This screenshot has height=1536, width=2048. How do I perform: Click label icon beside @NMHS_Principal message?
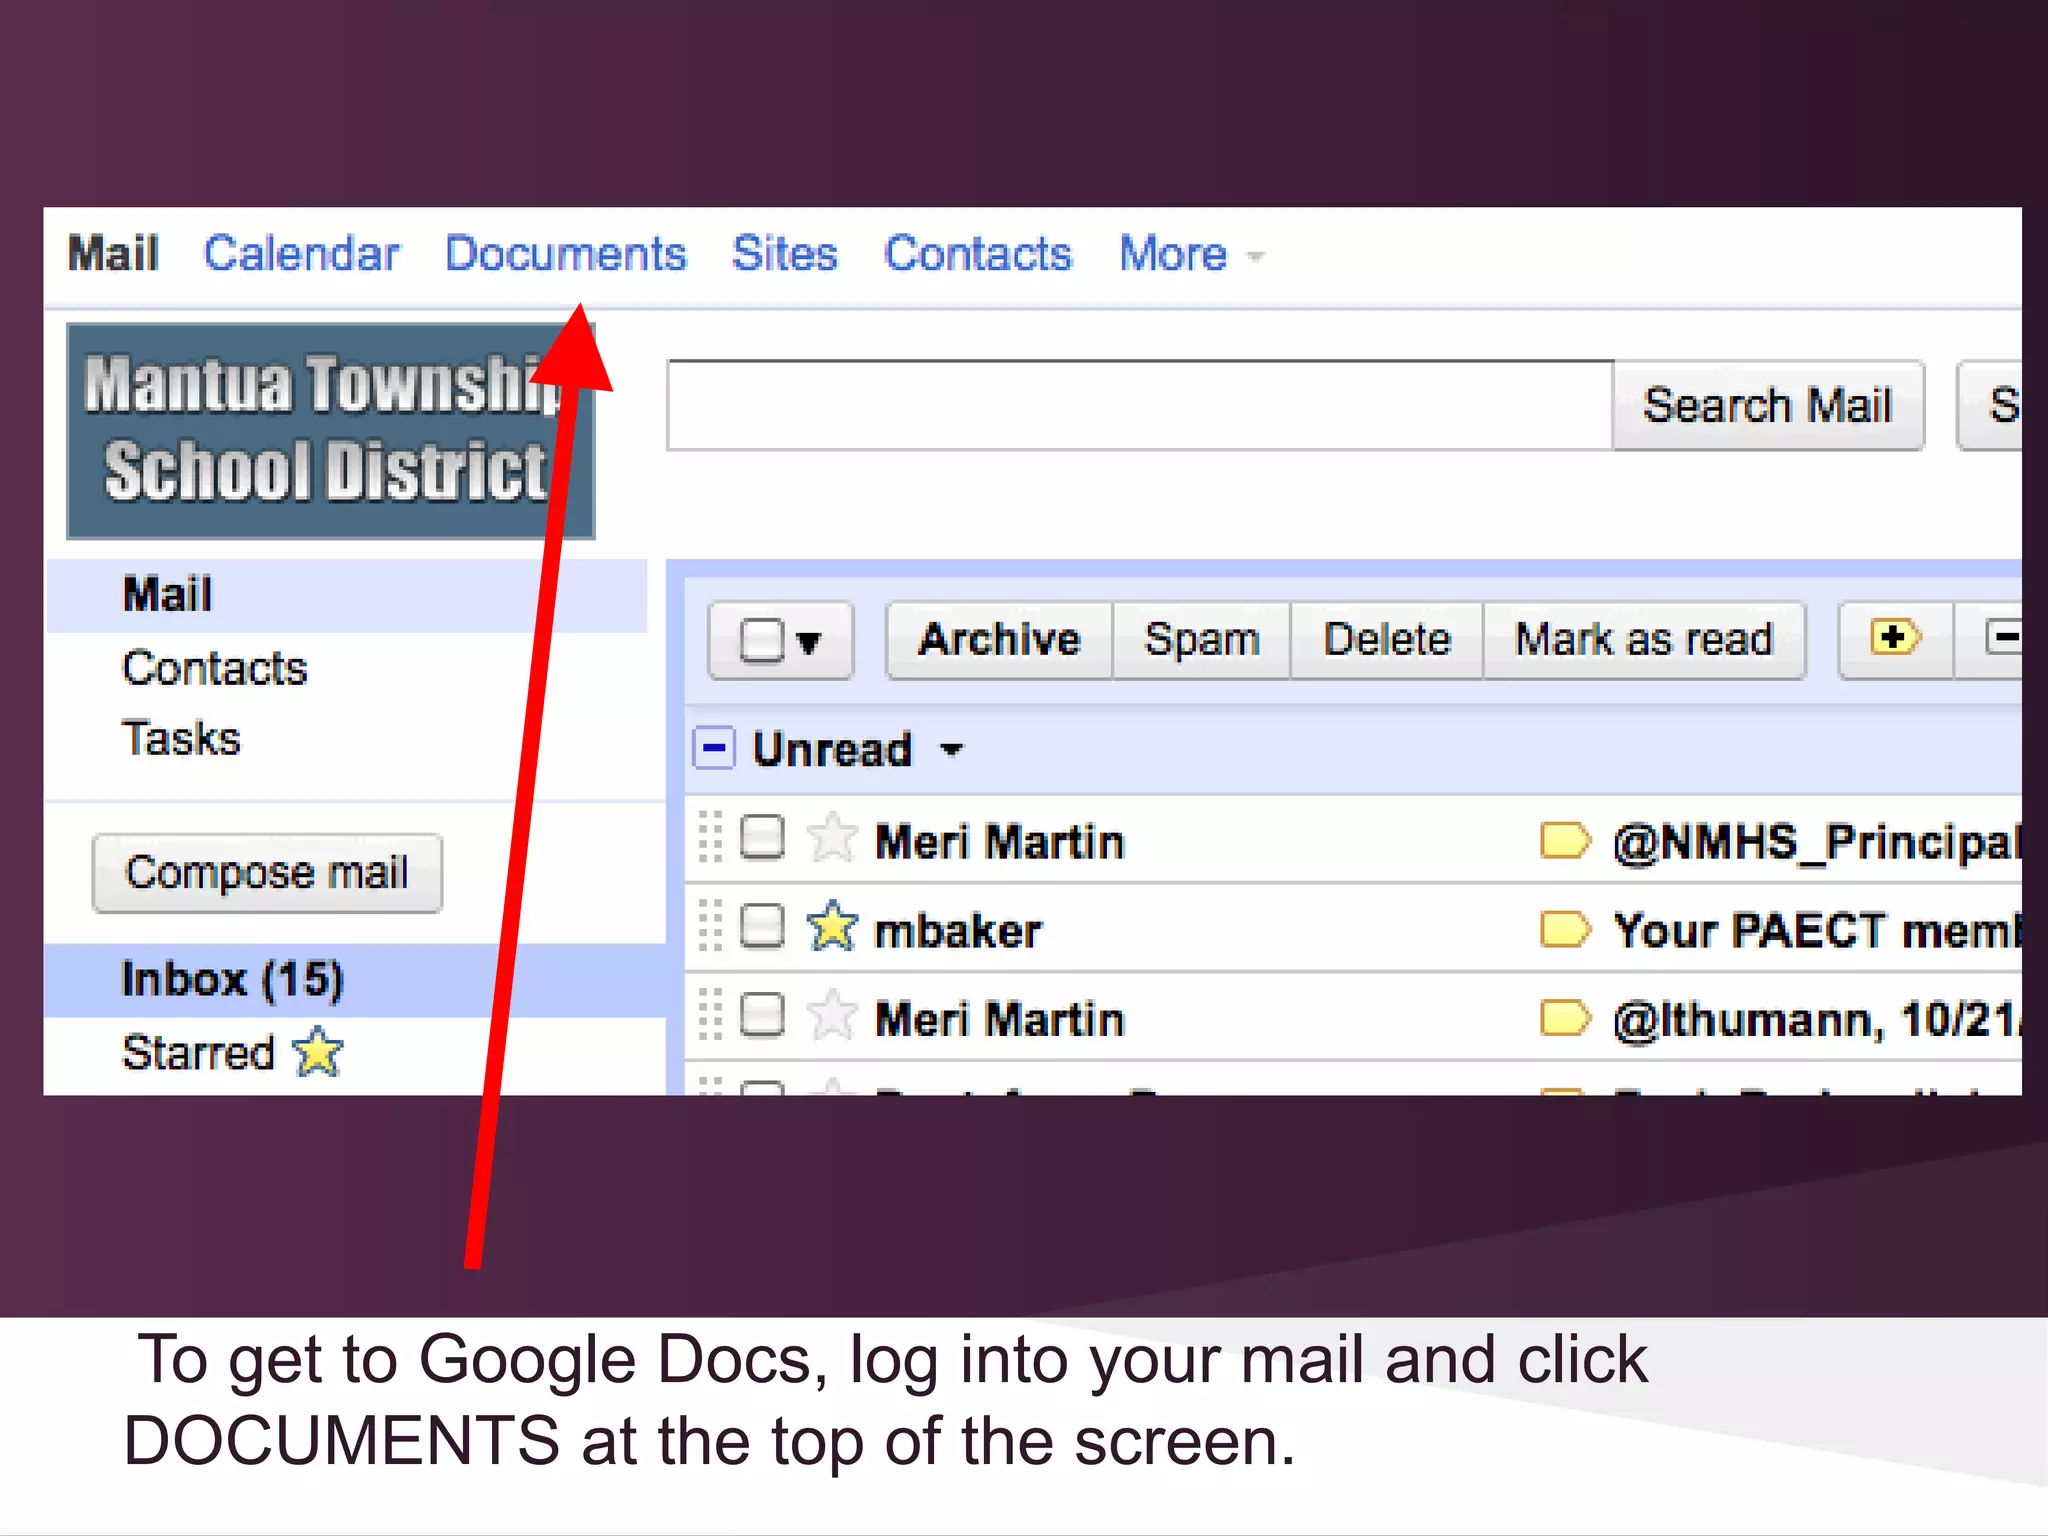(1564, 840)
